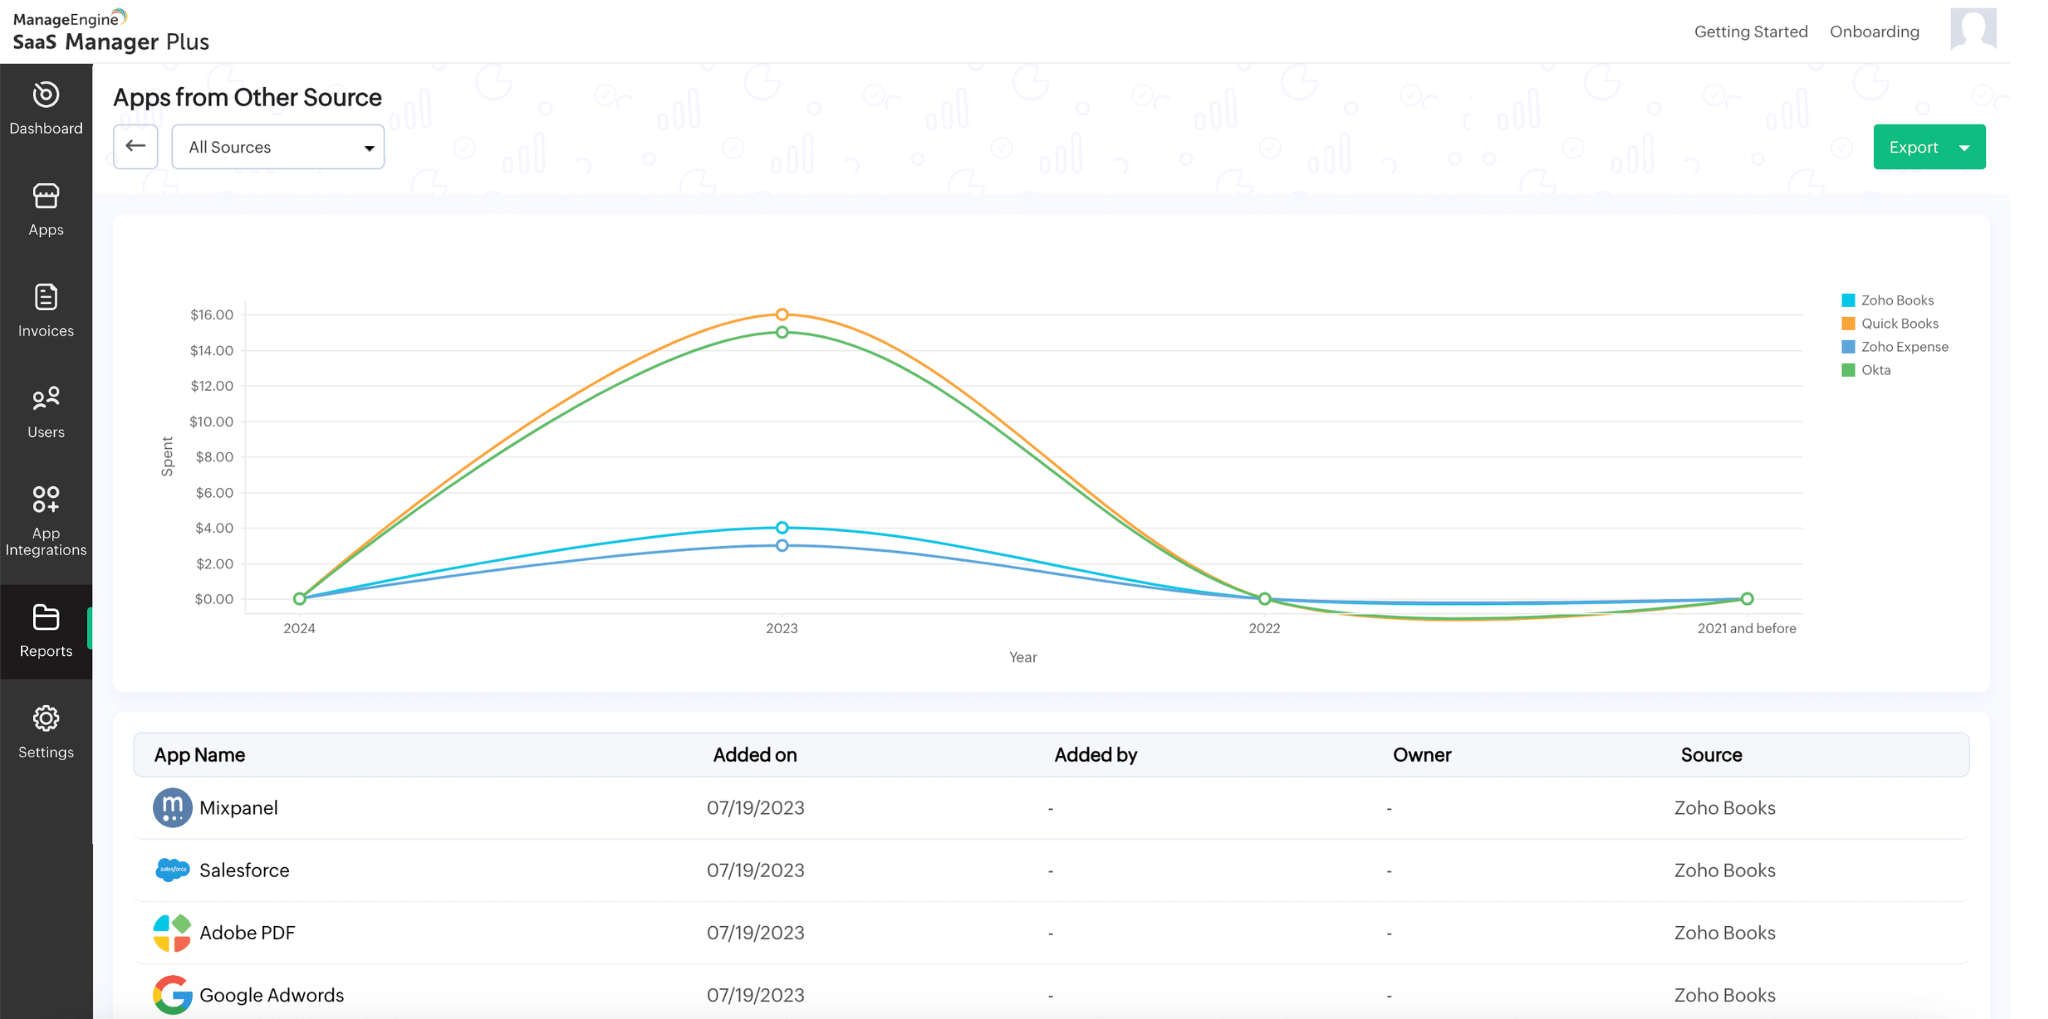Open the Getting Started menu

coord(1751,31)
